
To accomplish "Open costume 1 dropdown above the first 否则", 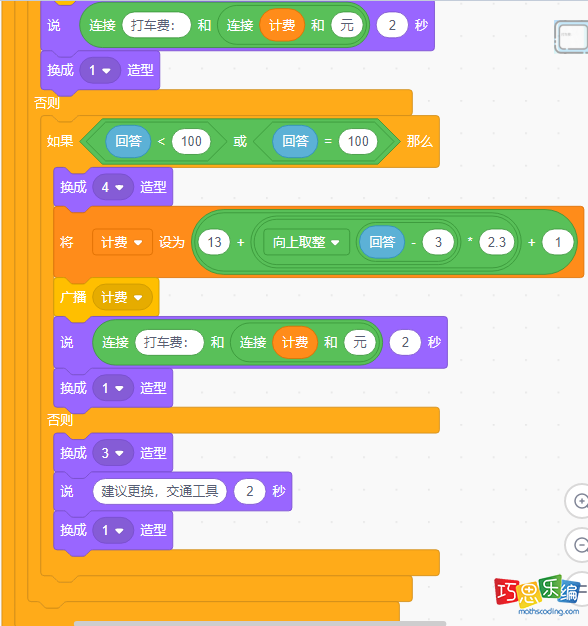I will (x=100, y=71).
